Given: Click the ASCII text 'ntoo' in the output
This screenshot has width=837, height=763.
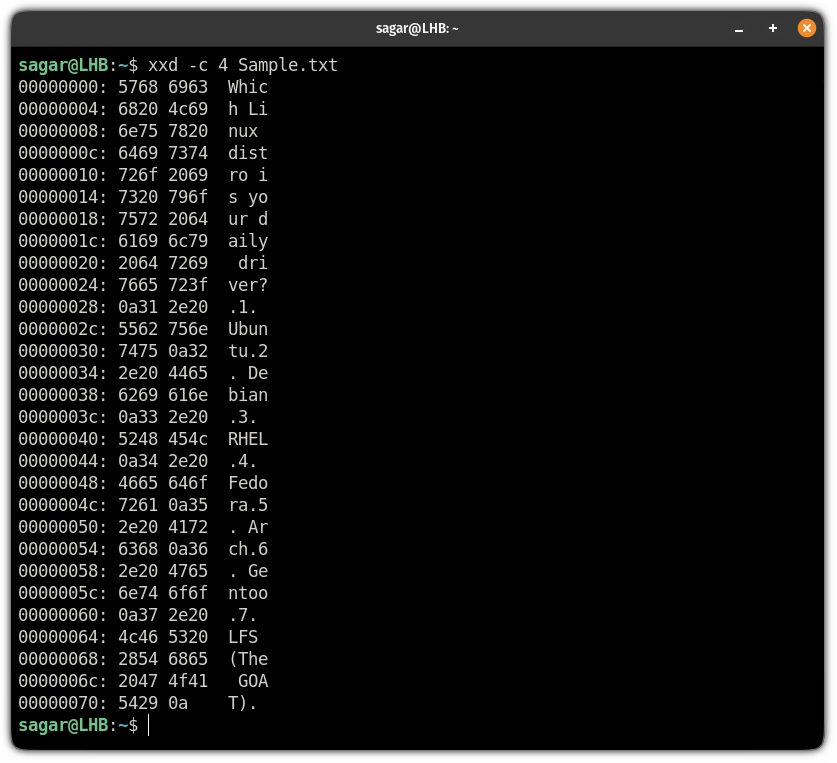Looking at the screenshot, I should pos(248,593).
